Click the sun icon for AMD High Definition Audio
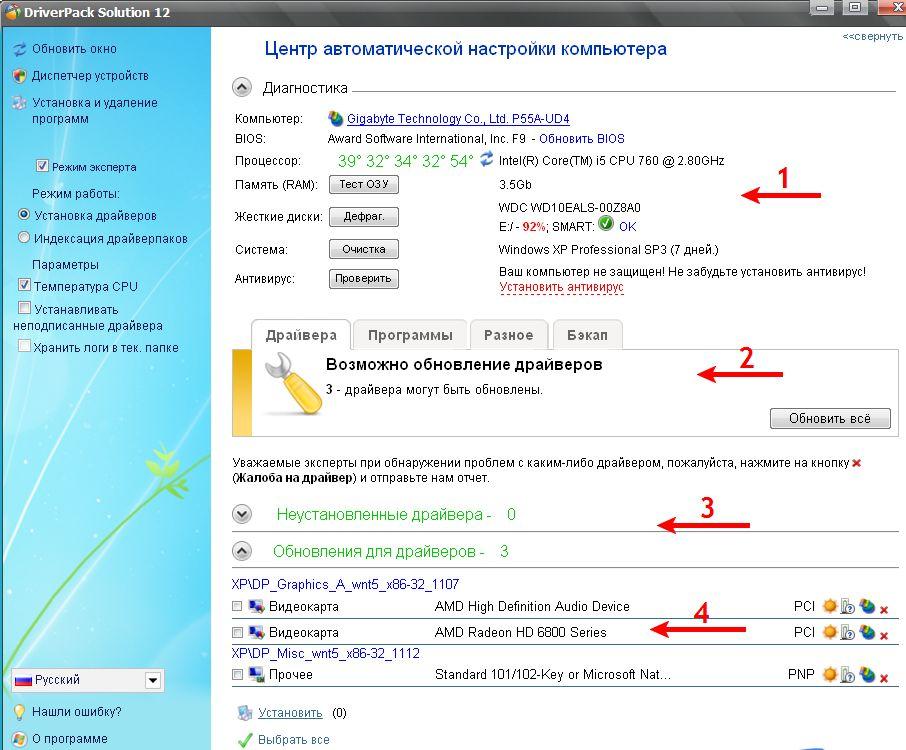906x750 pixels. (x=830, y=606)
